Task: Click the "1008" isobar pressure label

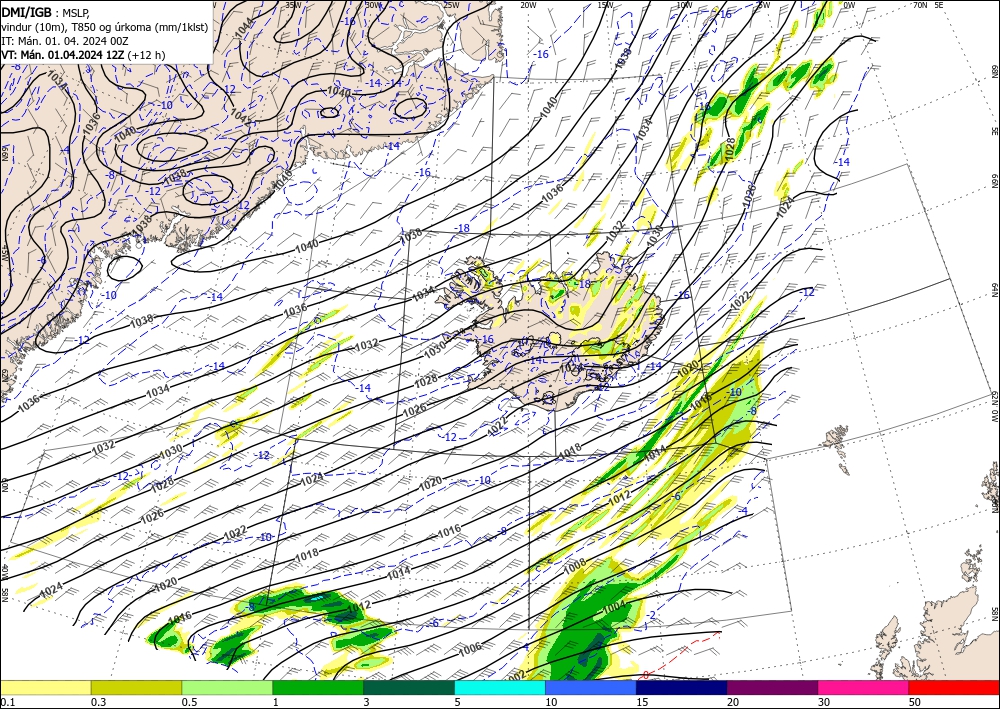Action: click(x=575, y=566)
